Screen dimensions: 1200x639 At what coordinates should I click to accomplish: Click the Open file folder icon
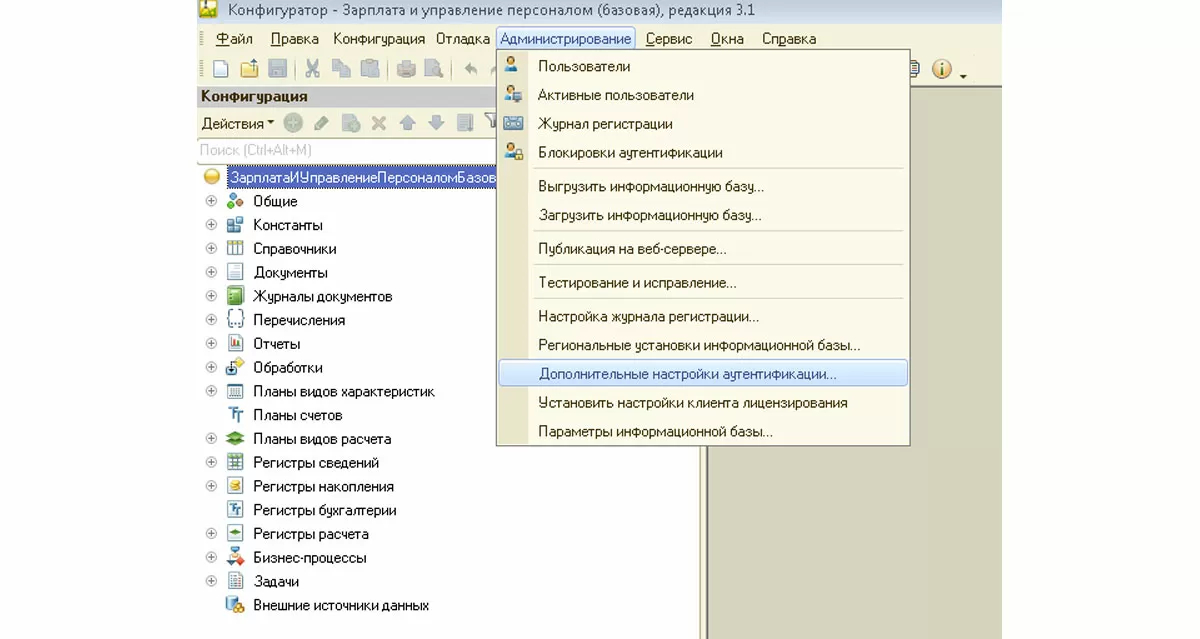pos(249,69)
